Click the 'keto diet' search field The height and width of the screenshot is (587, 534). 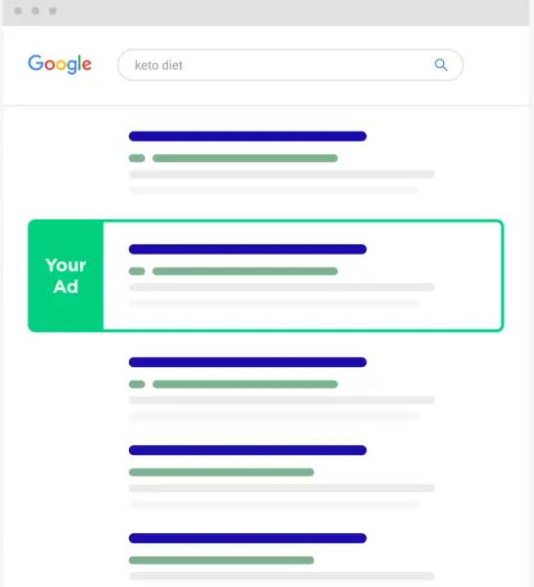tap(290, 65)
